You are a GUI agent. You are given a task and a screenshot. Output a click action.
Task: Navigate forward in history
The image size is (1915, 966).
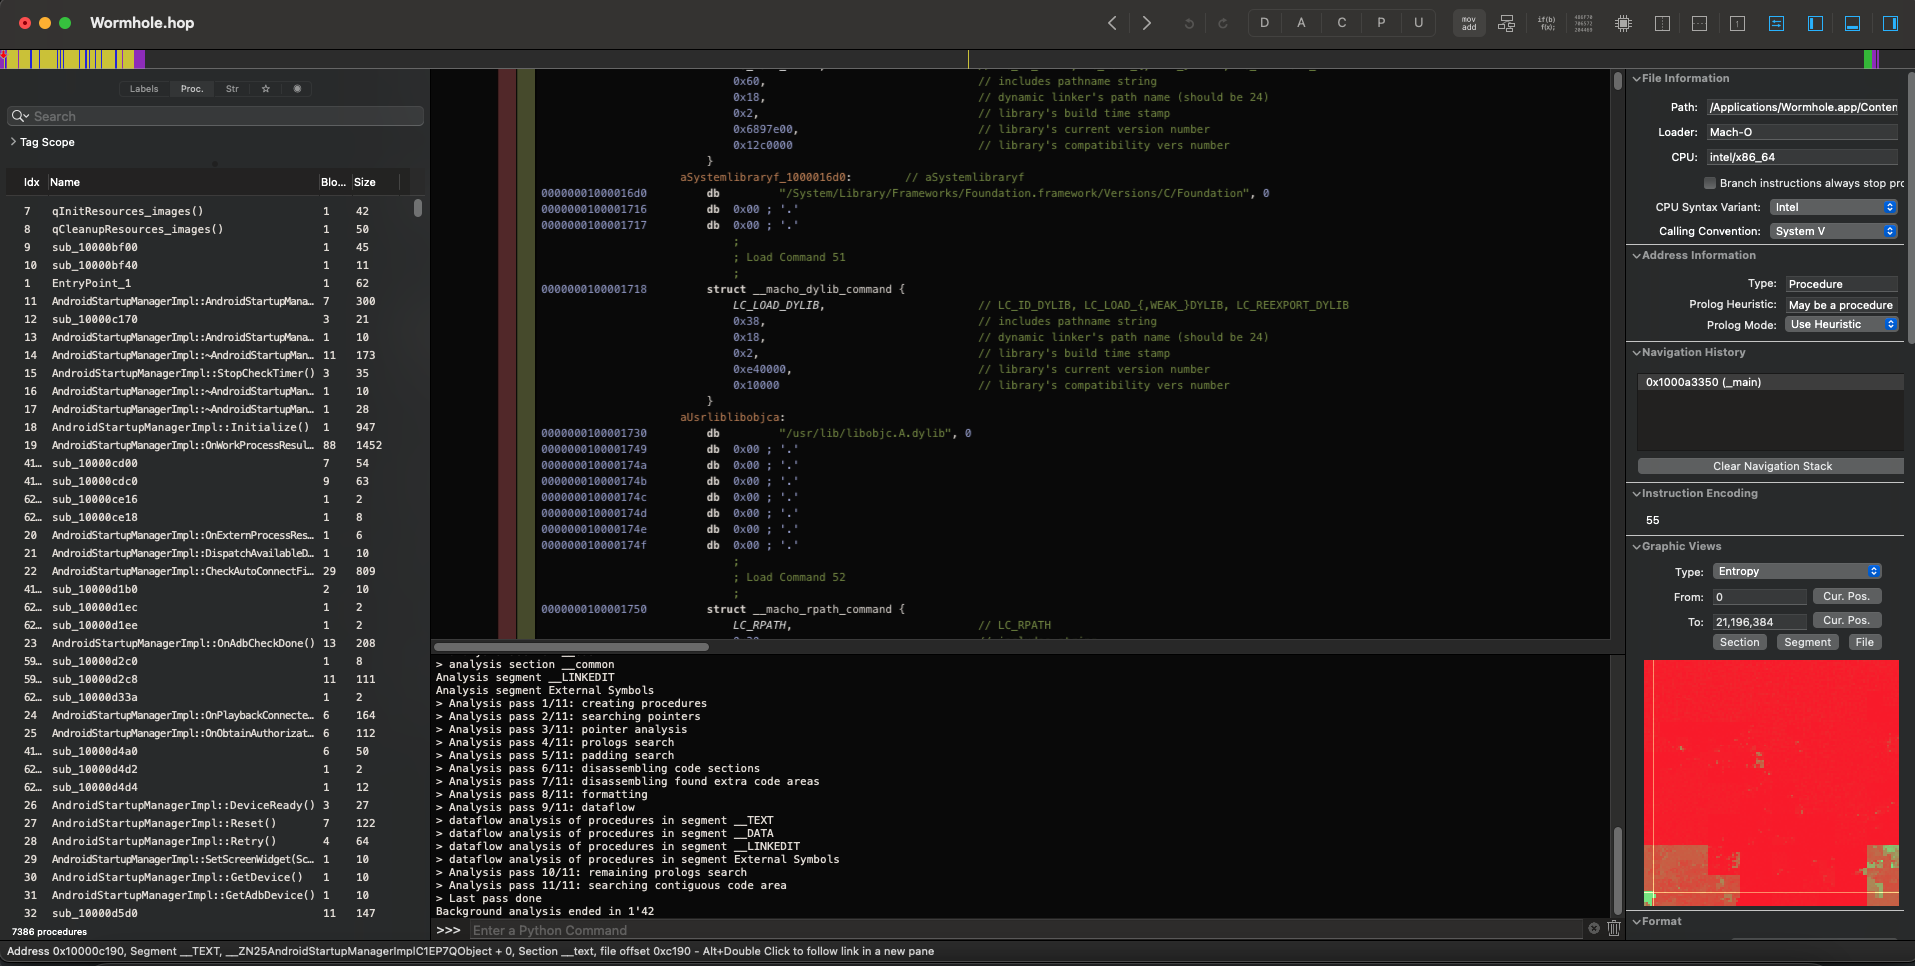pyautogui.click(x=1147, y=23)
